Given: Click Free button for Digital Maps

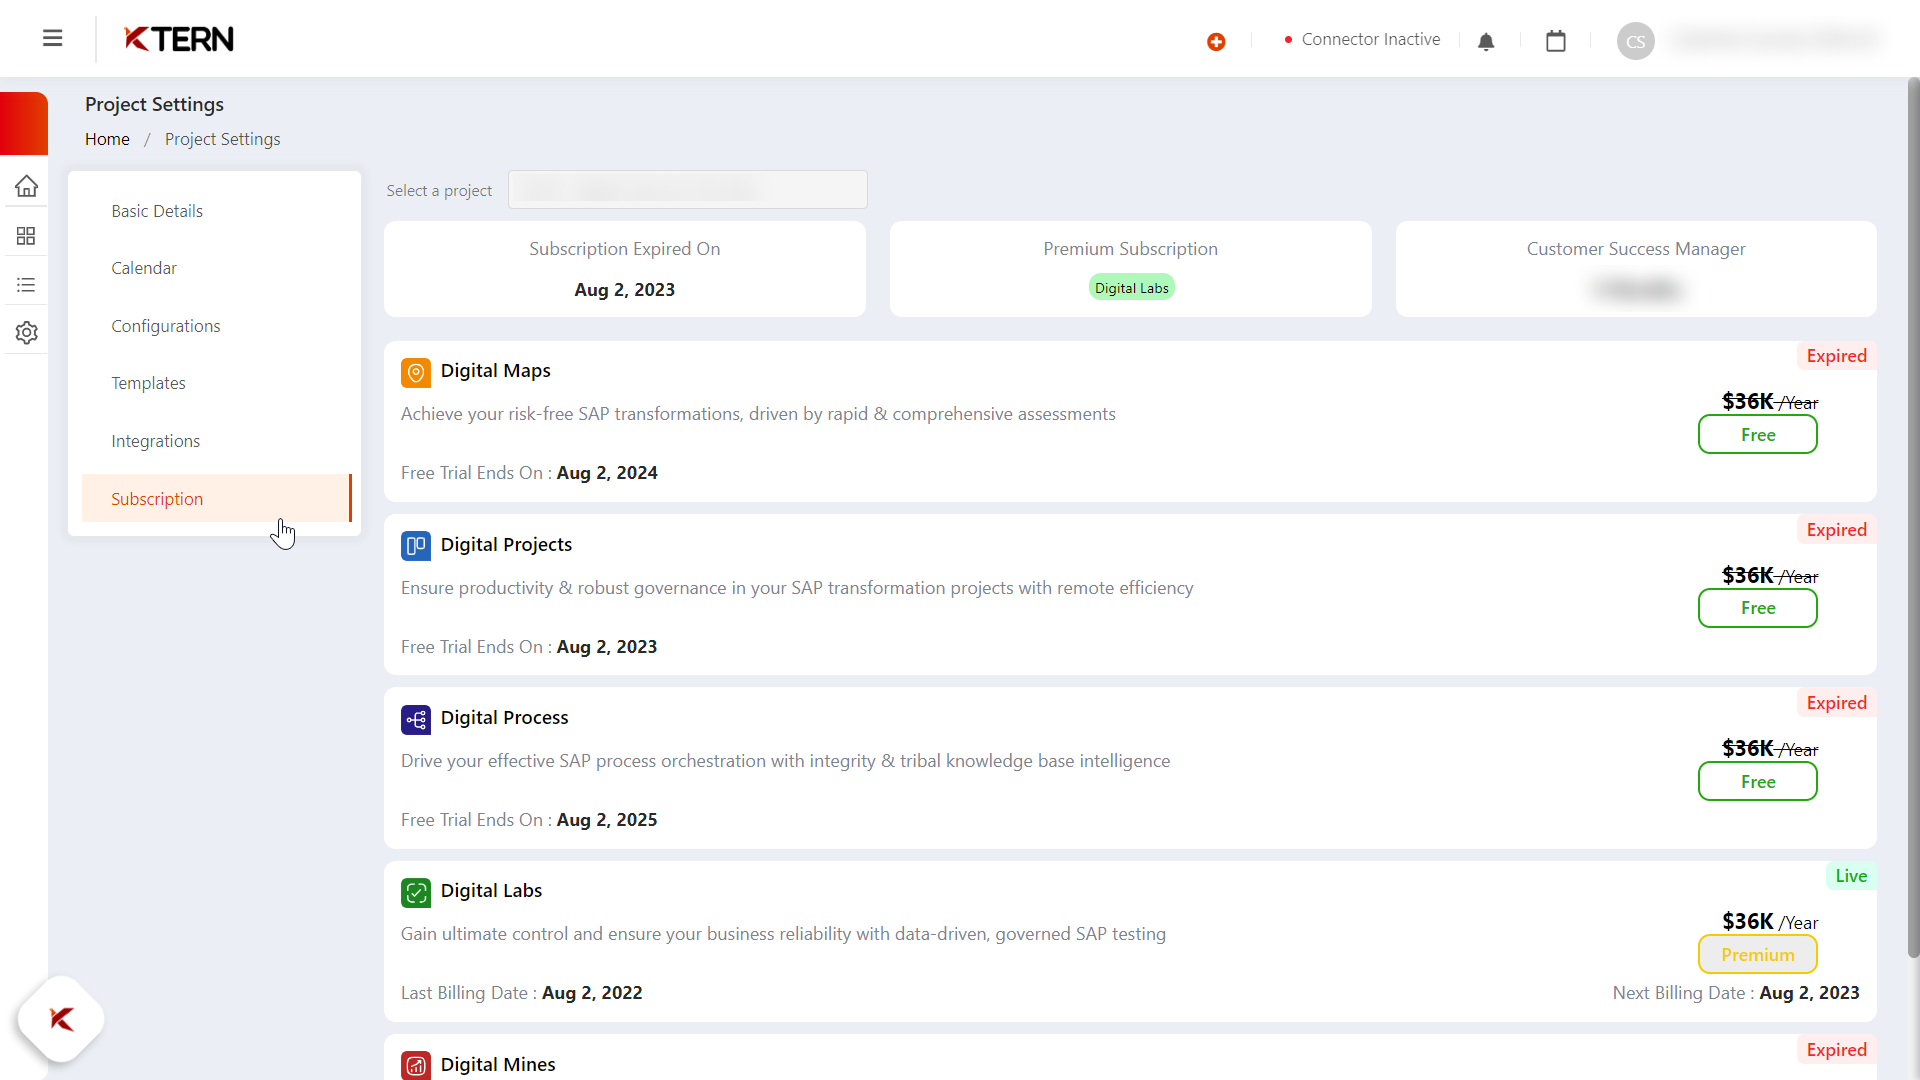Looking at the screenshot, I should (x=1757, y=434).
